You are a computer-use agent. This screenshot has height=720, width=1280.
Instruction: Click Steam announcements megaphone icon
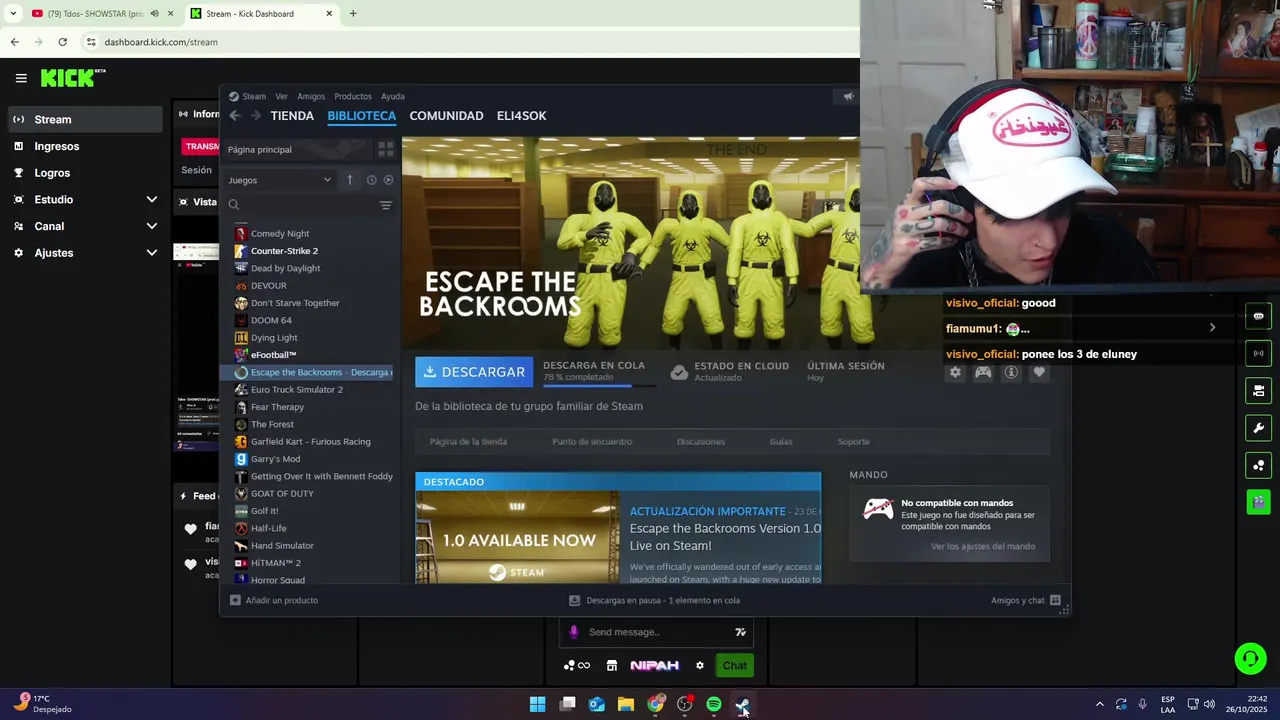[x=848, y=96]
